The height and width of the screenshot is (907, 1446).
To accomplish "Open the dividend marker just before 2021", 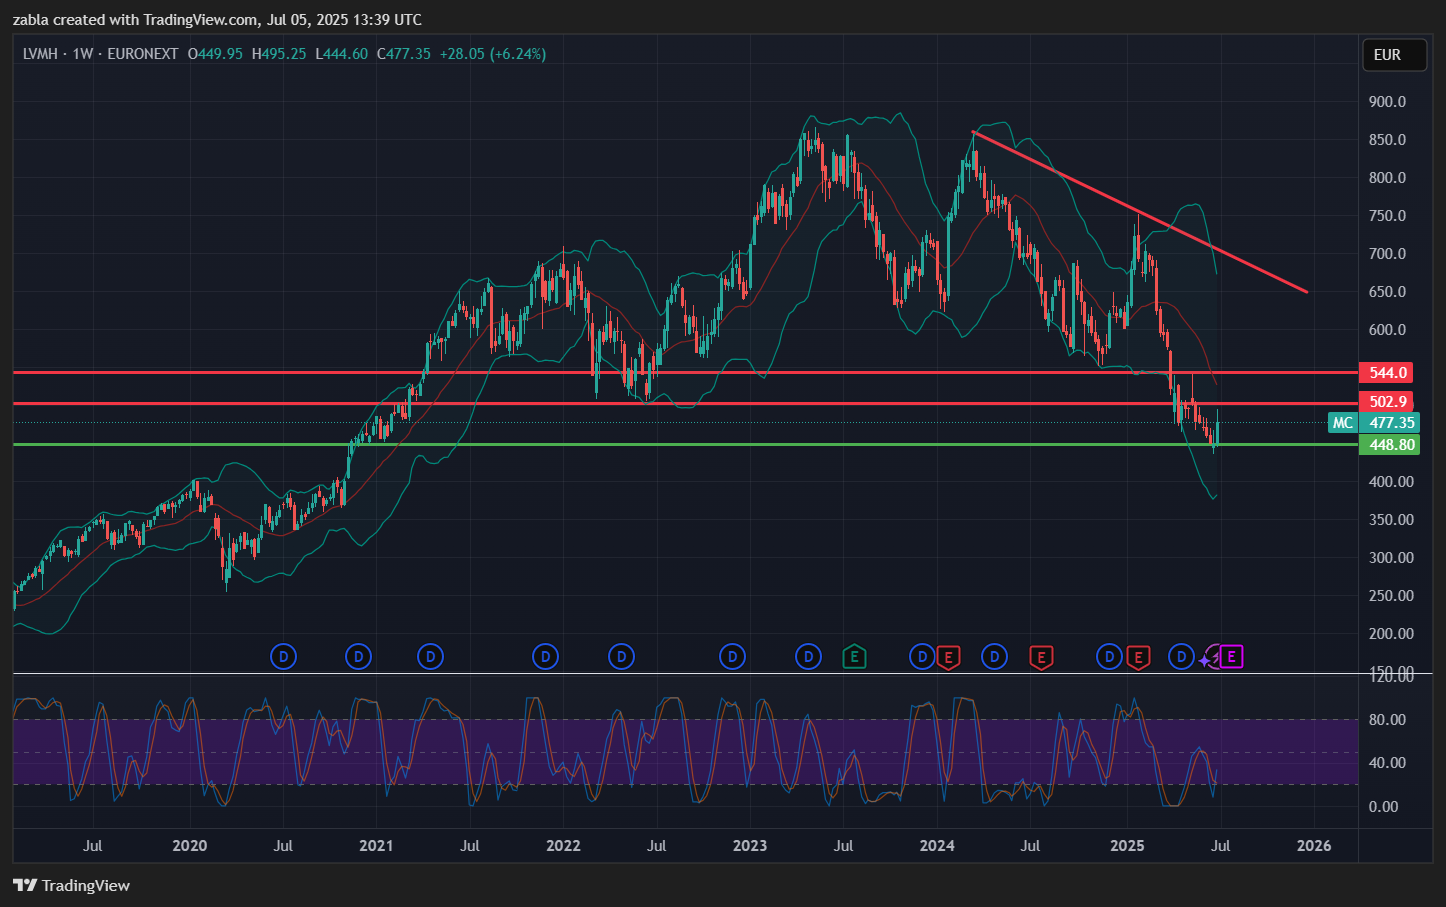I will coord(358,657).
